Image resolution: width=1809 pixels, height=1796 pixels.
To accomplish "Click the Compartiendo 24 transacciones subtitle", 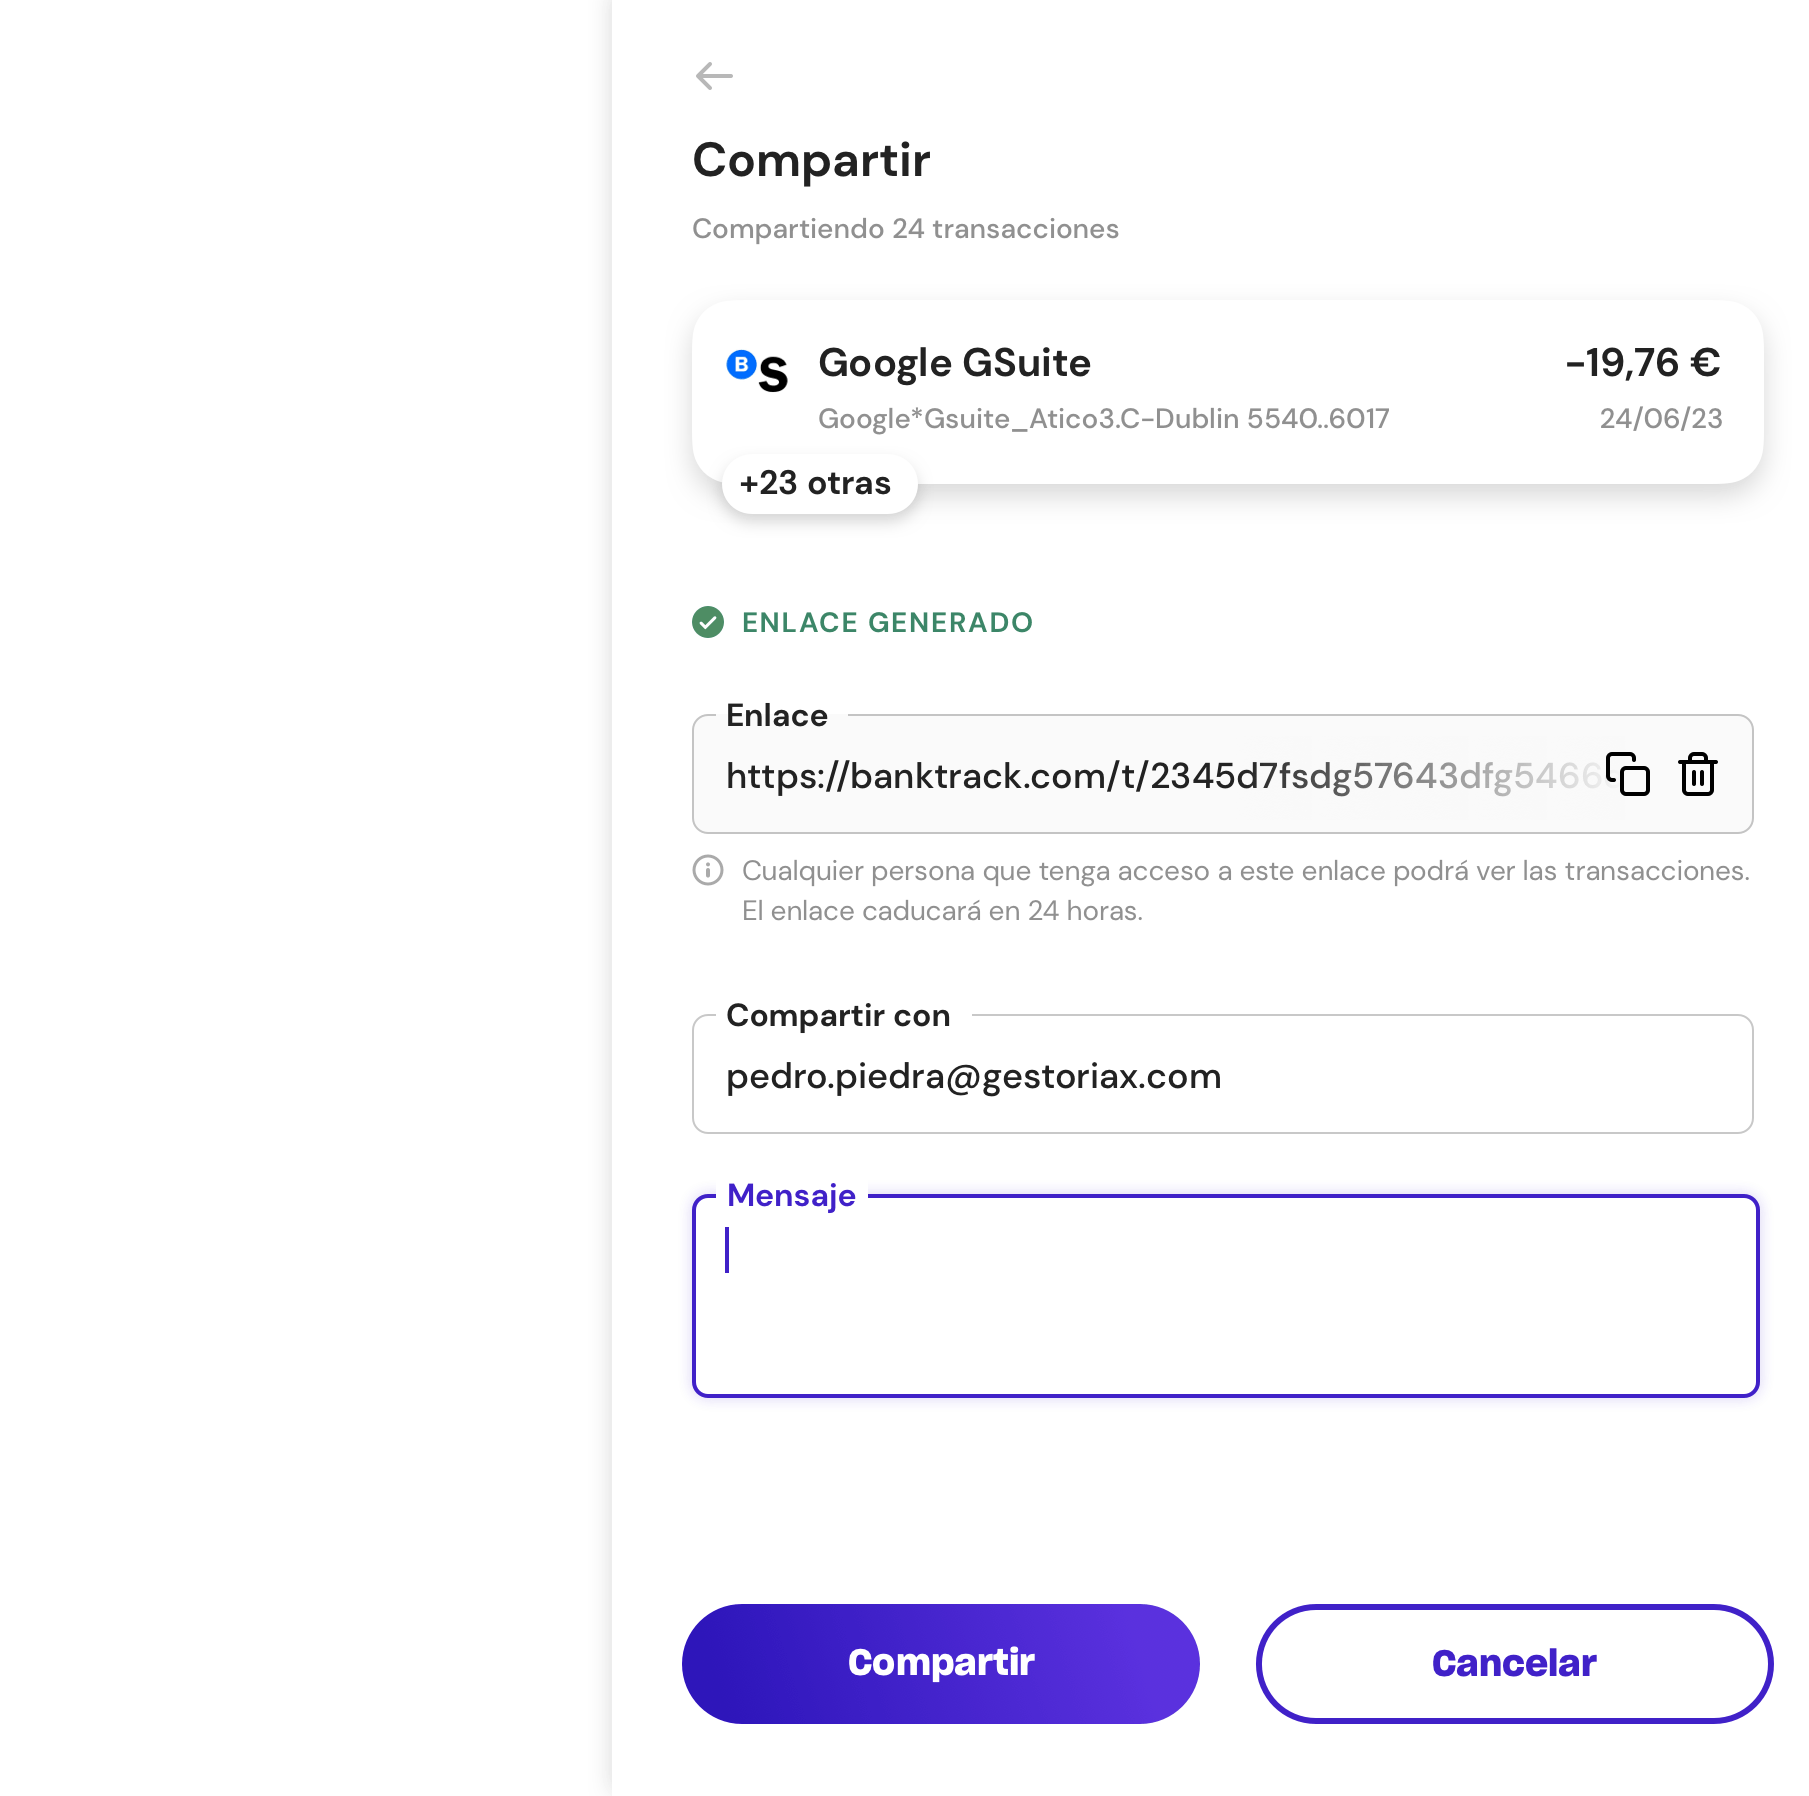I will [905, 229].
